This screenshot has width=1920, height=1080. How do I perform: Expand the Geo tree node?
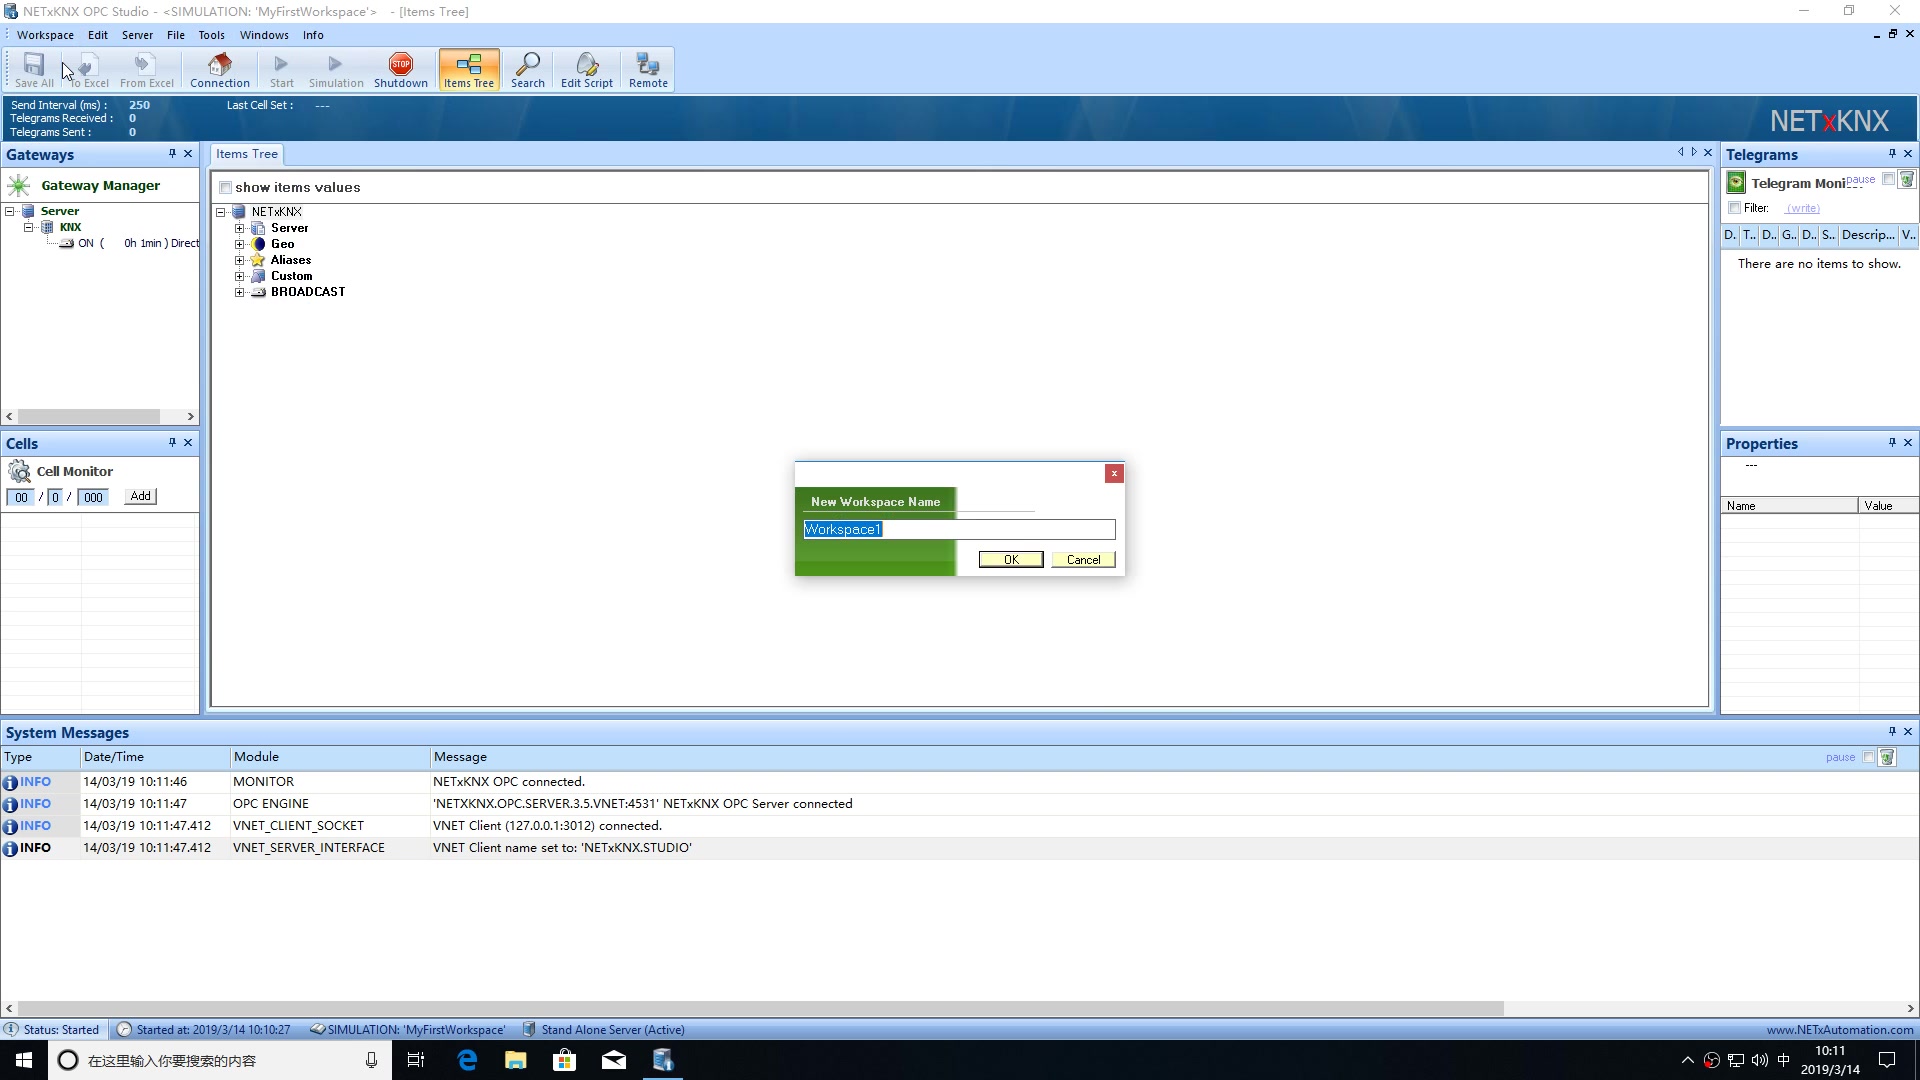pos(240,244)
